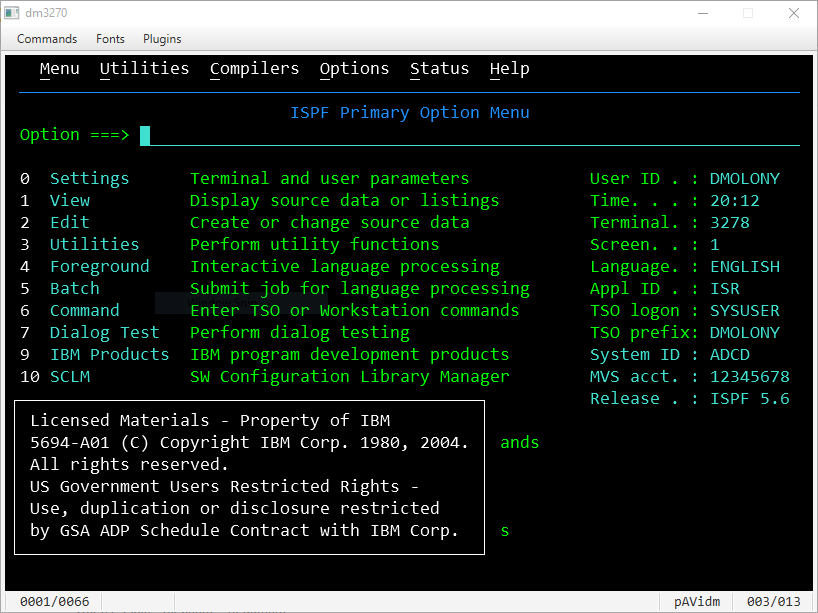The height and width of the screenshot is (613, 818).
Task: Click the TSO prefix value DMOLONY
Action: (x=744, y=332)
